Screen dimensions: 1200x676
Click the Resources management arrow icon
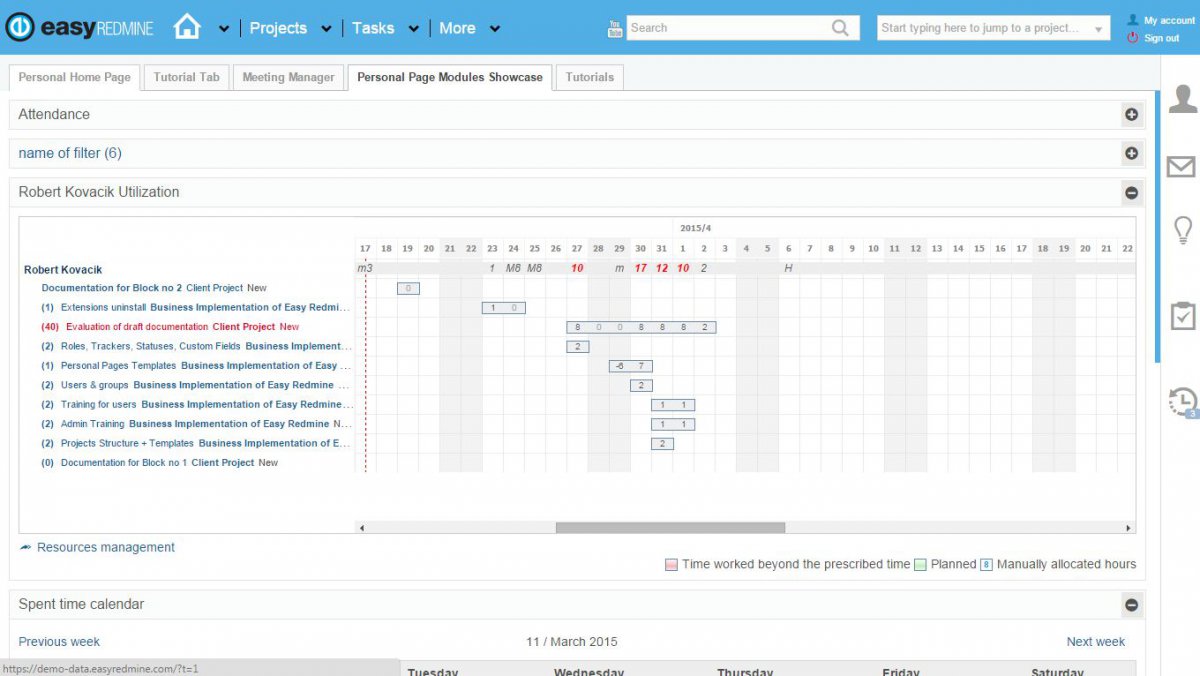25,546
